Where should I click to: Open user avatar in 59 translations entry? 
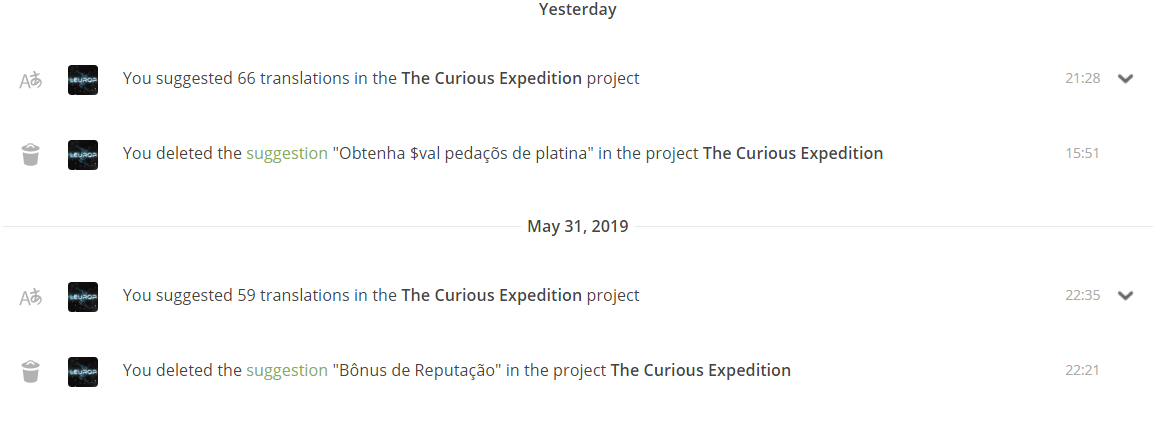click(x=83, y=297)
